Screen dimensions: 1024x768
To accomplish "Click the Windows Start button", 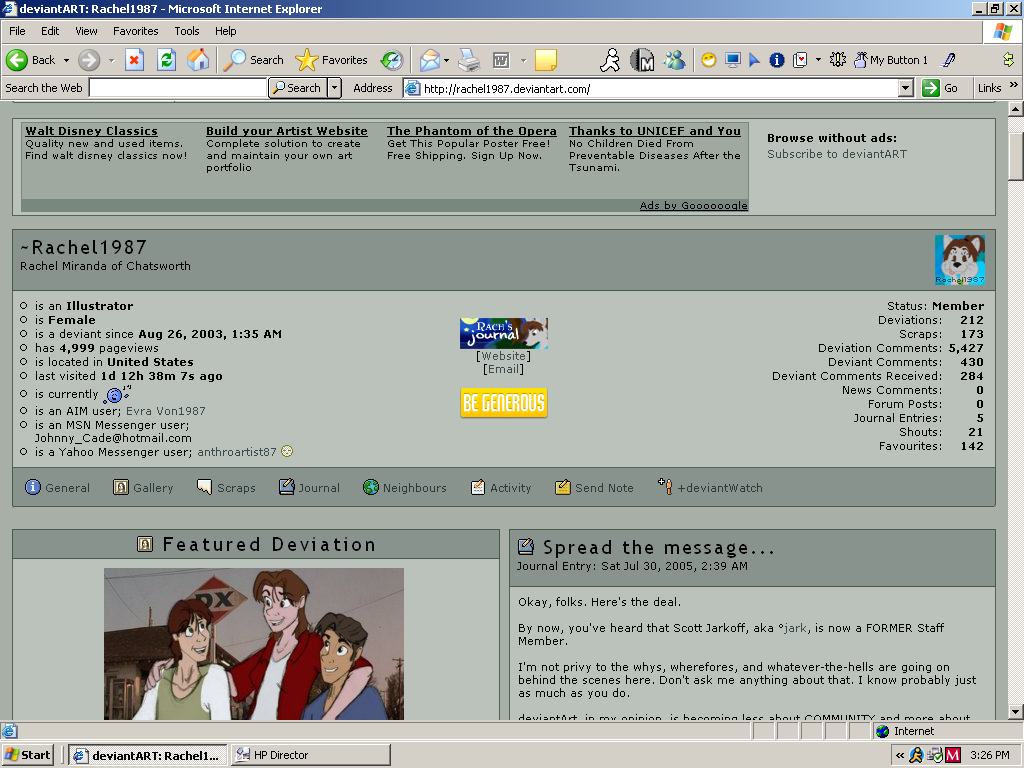I will click(x=27, y=755).
